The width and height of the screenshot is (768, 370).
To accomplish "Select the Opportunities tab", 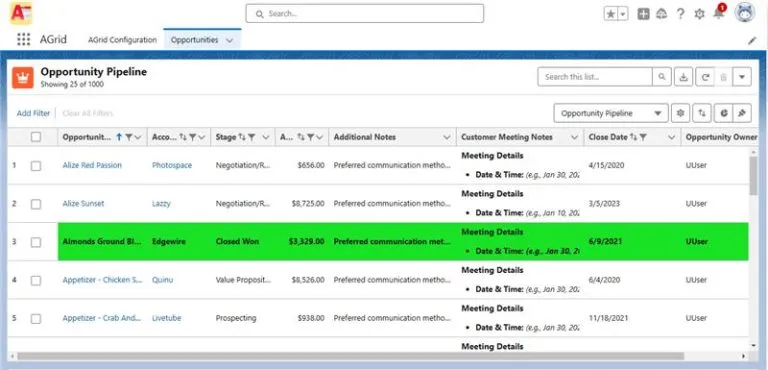I will [x=194, y=40].
